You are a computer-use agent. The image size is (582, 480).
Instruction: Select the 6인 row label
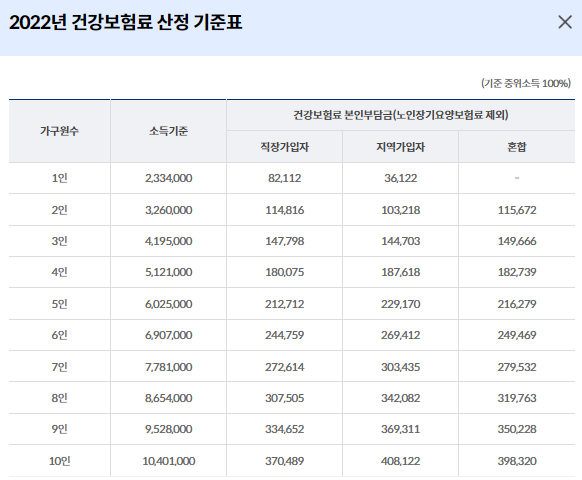point(59,335)
